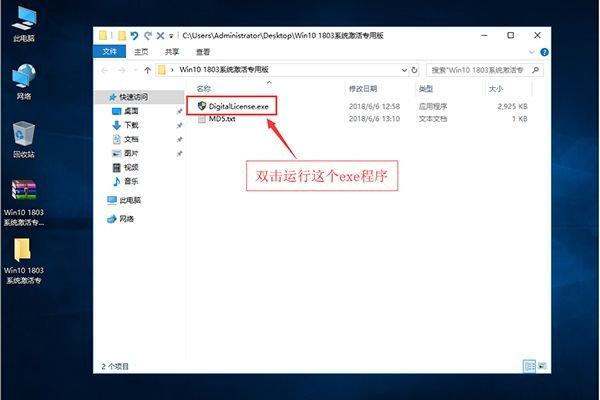Open 图片 Pictures in sidebar
This screenshot has width=600, height=400.
pos(131,153)
